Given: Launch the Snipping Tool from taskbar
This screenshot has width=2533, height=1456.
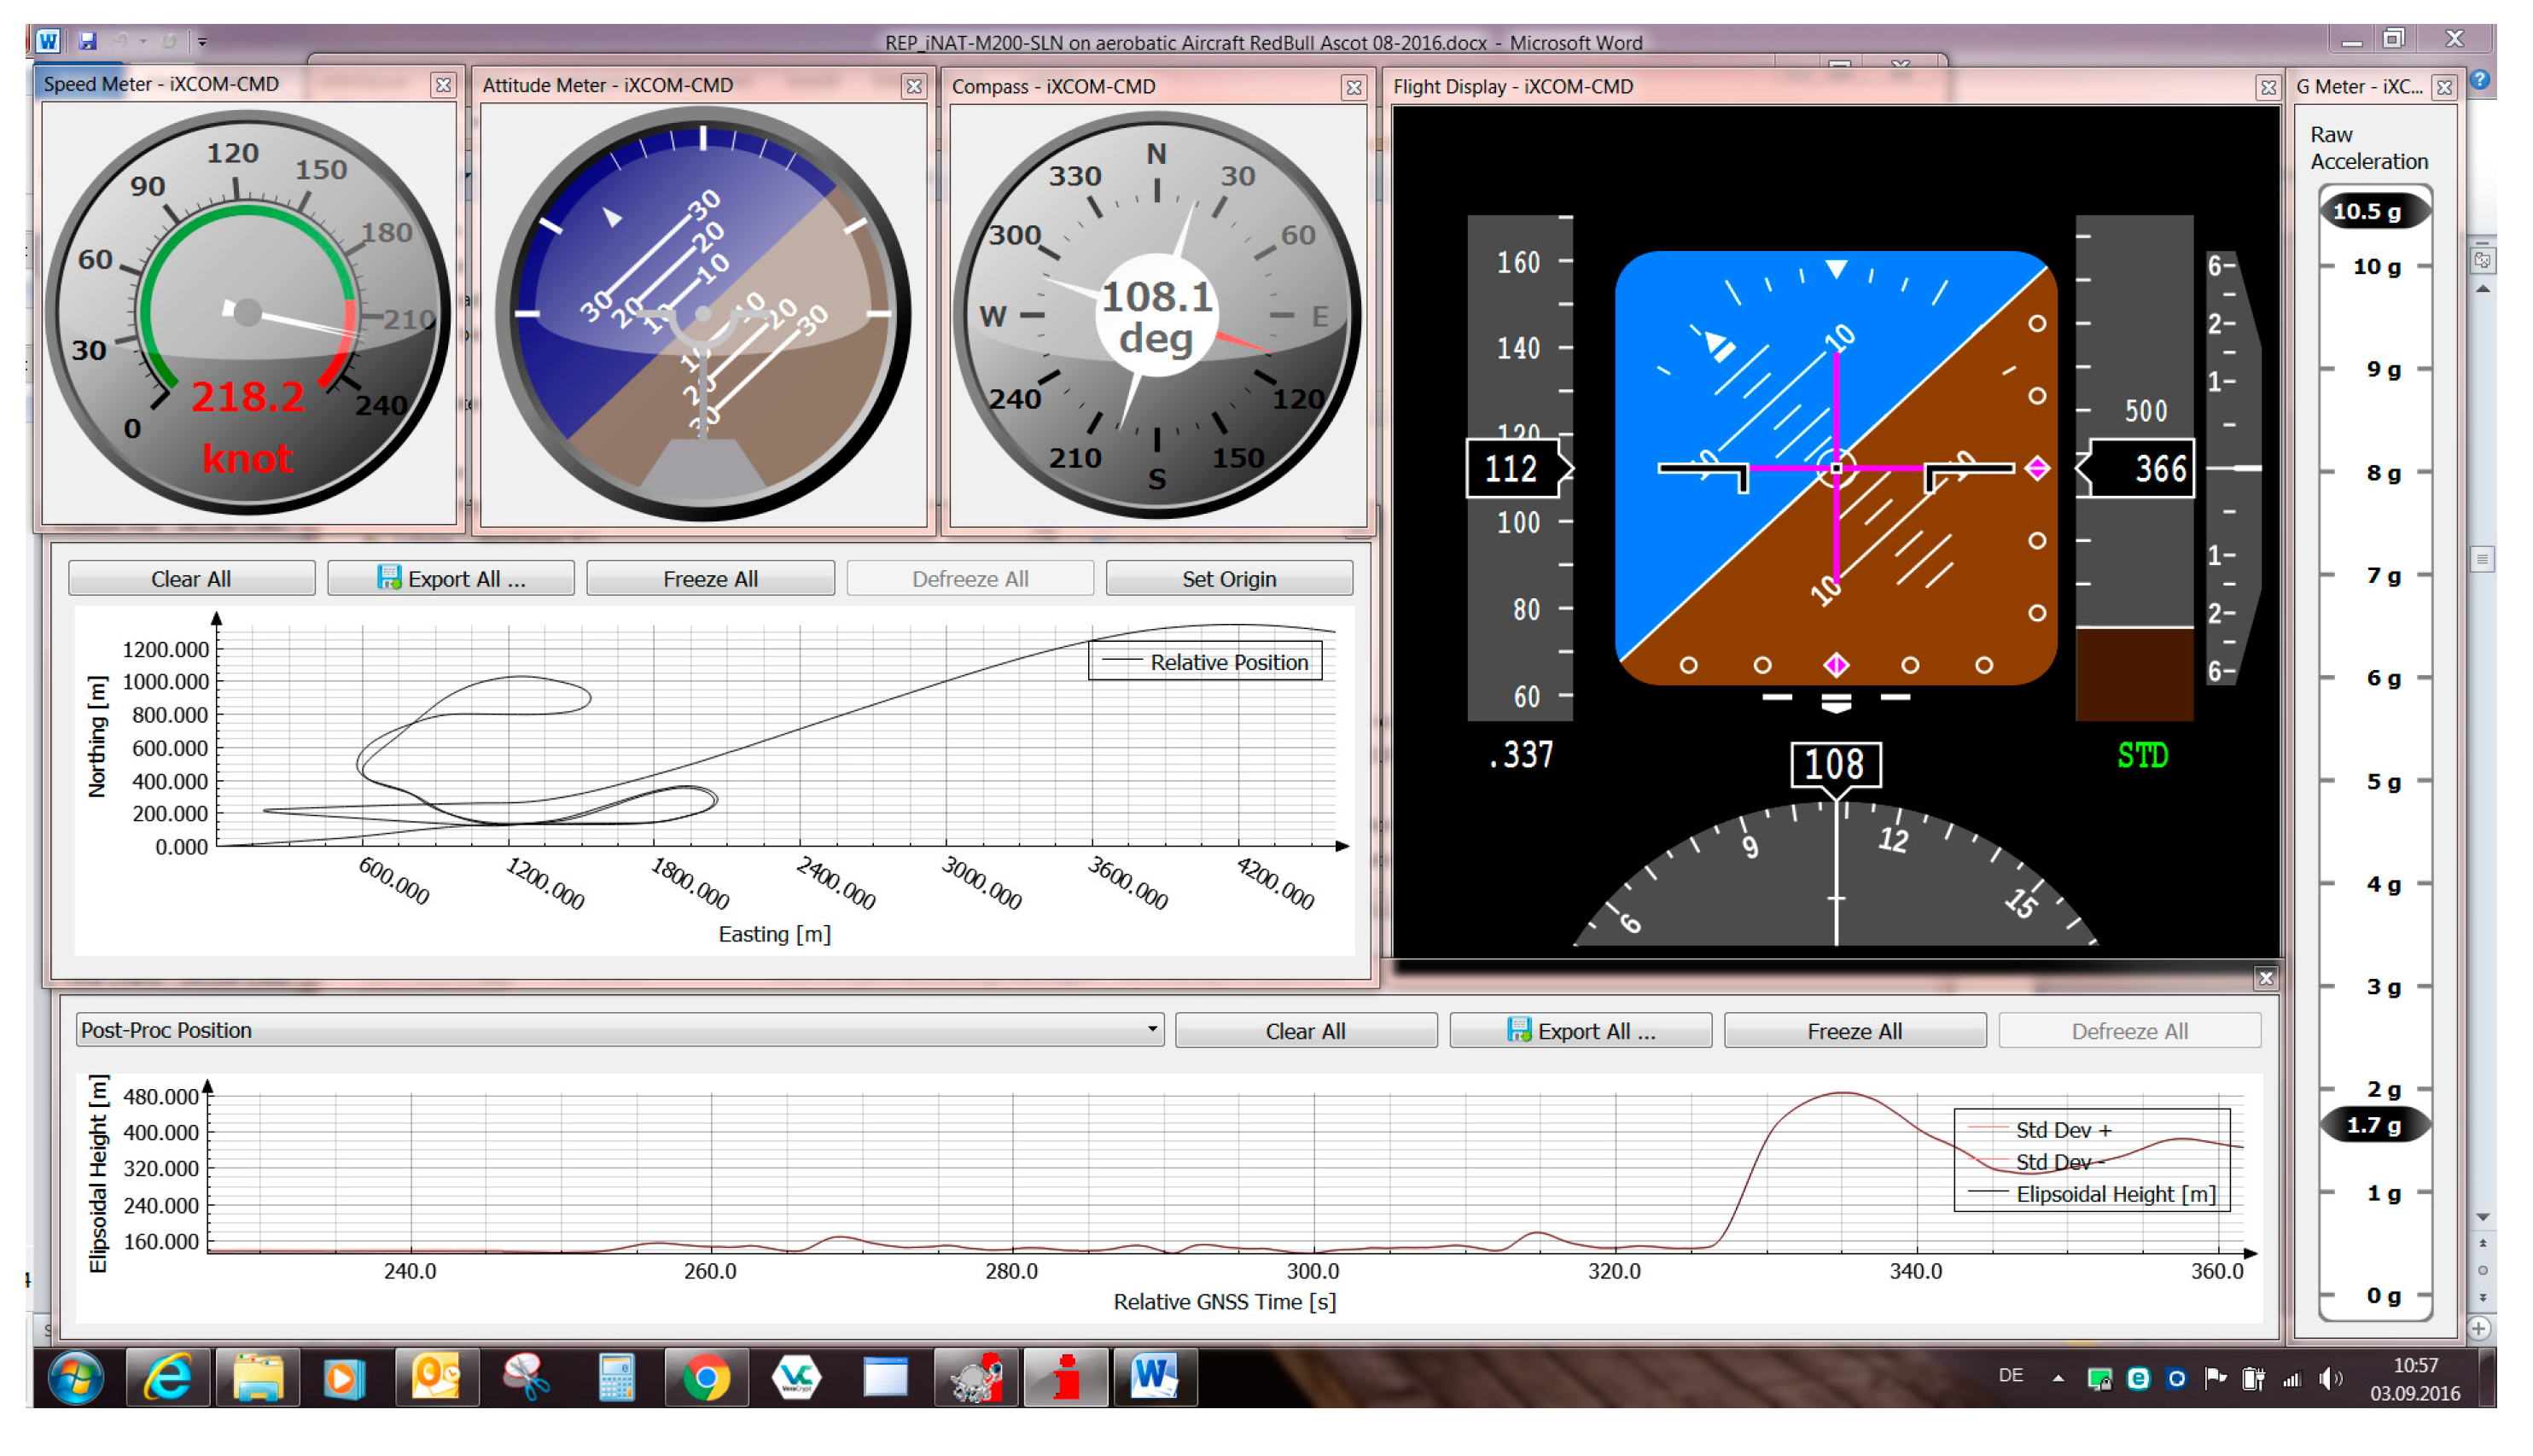Looking at the screenshot, I should click(526, 1378).
